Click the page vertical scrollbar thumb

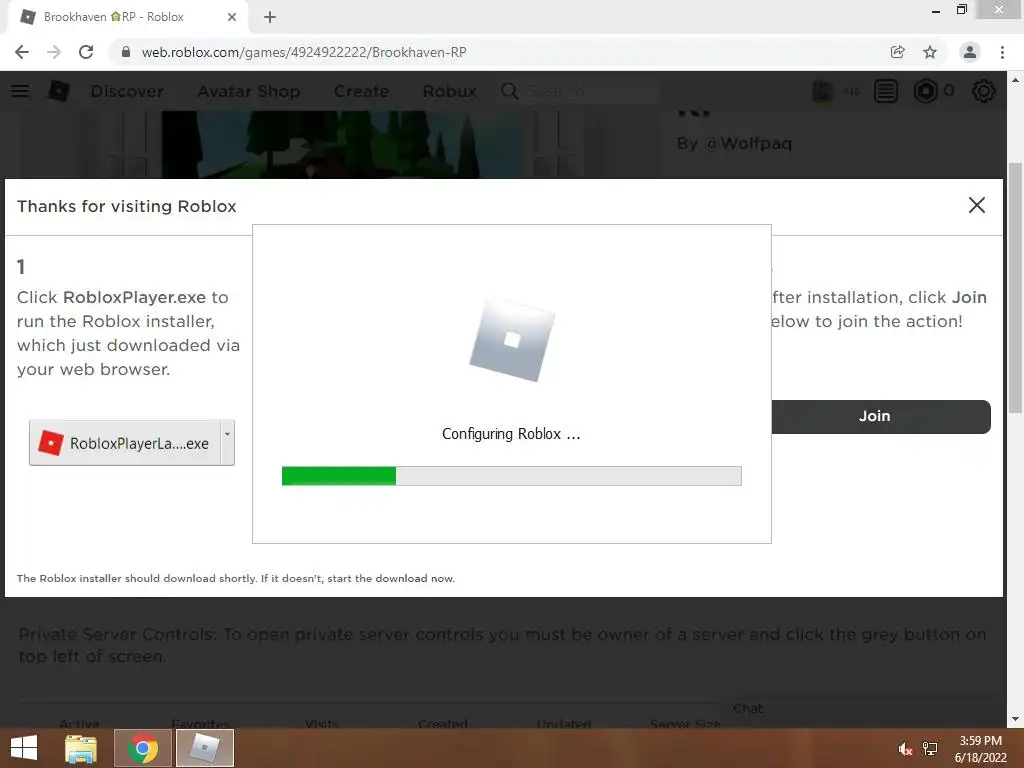[x=1015, y=287]
